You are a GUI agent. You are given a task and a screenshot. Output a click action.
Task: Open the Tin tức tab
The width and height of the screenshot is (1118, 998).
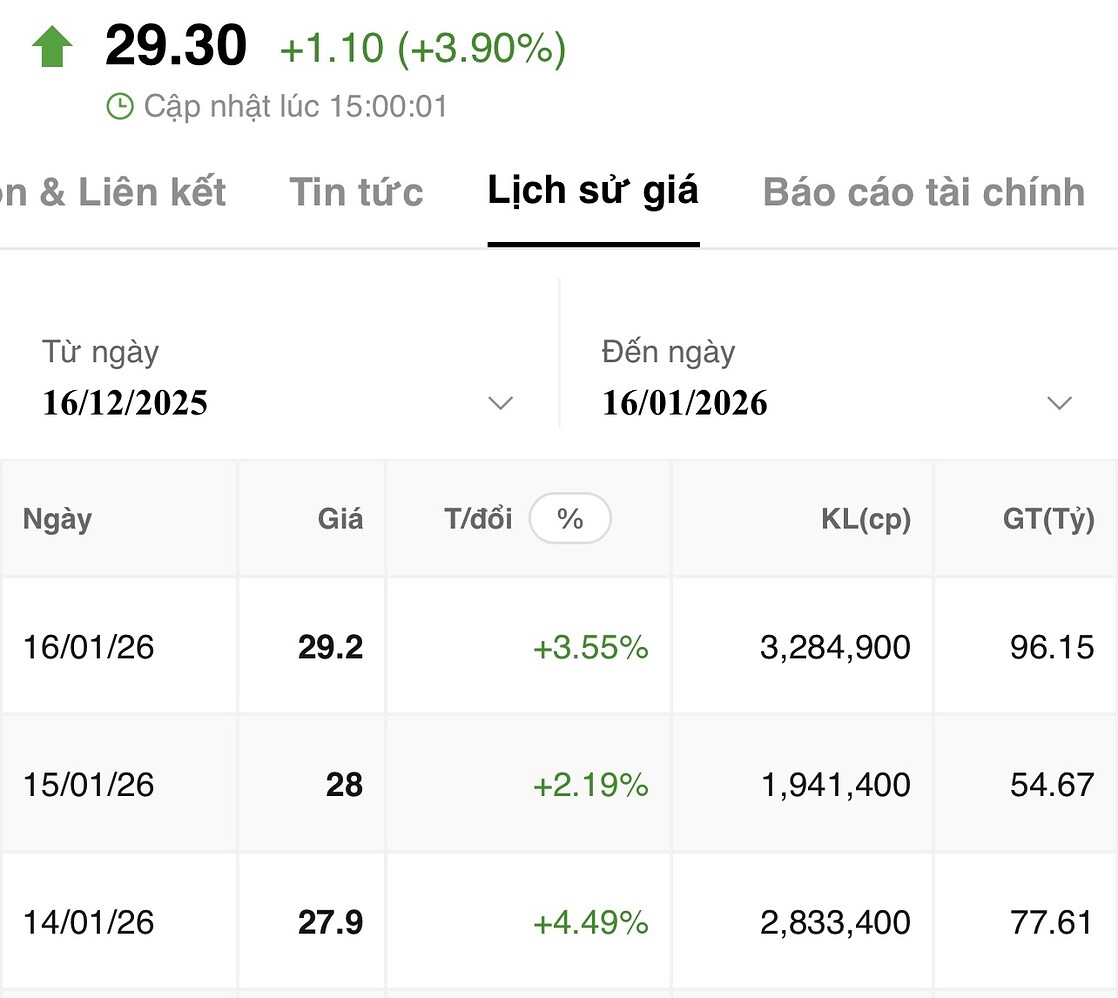click(356, 192)
